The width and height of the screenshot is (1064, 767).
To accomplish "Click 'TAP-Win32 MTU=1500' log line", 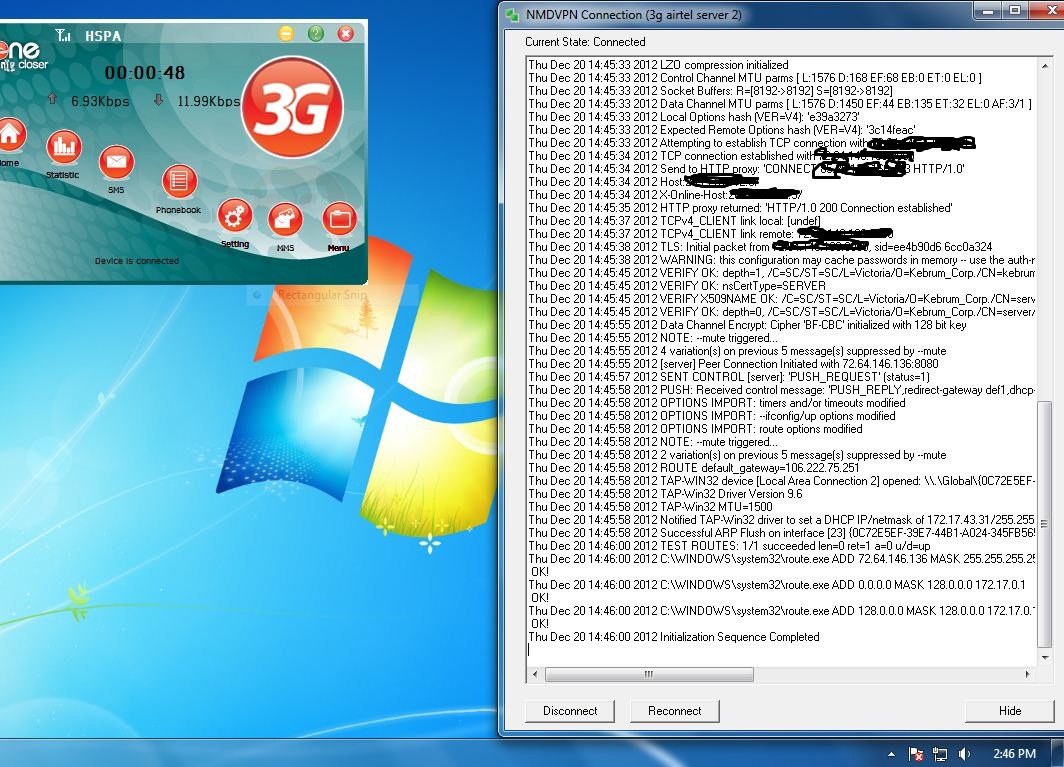I will (x=650, y=506).
